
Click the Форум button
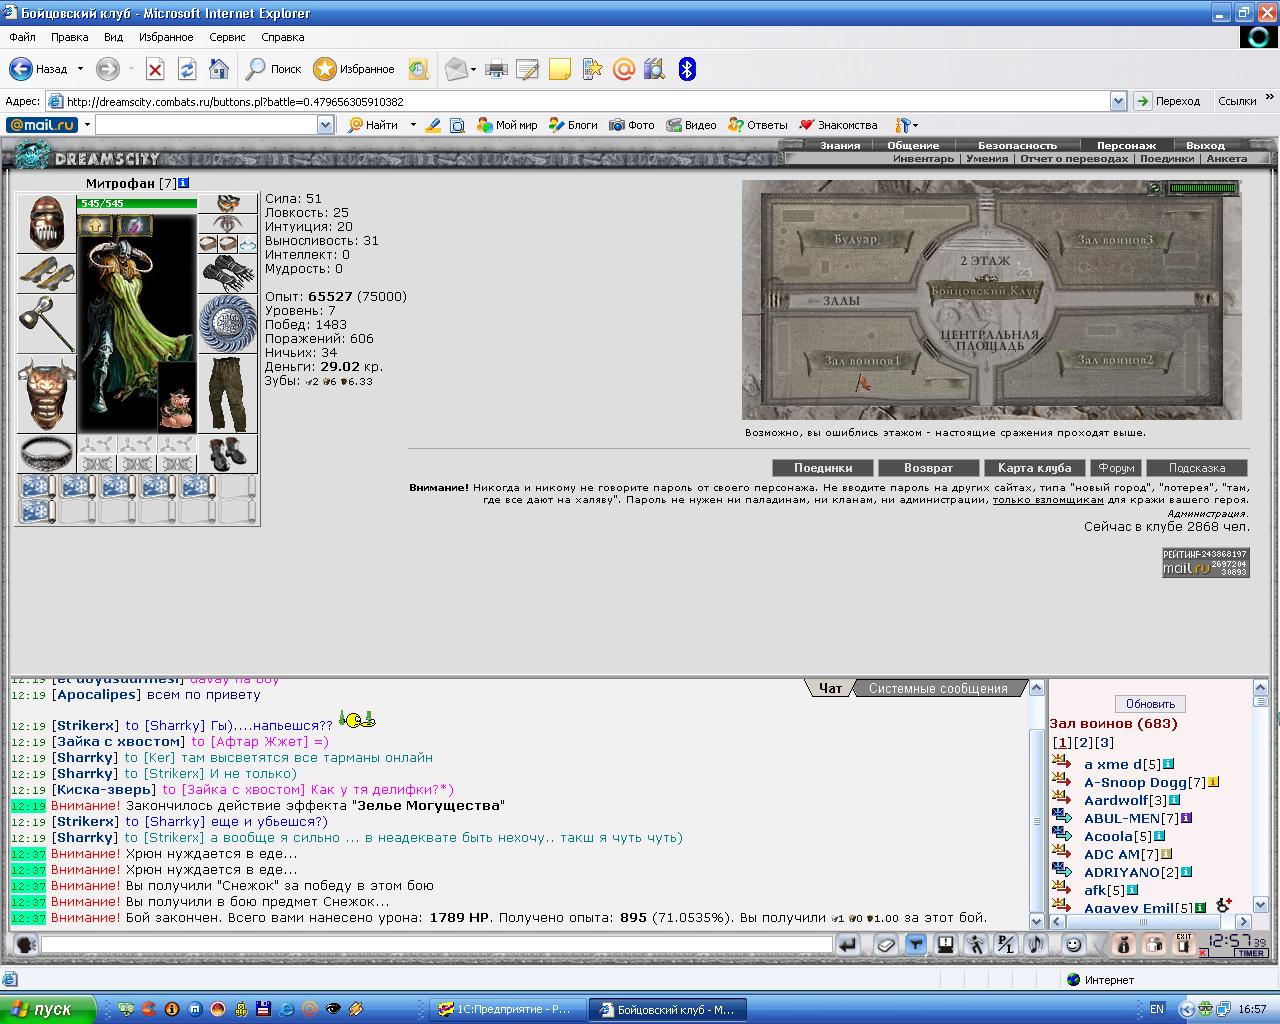1116,467
